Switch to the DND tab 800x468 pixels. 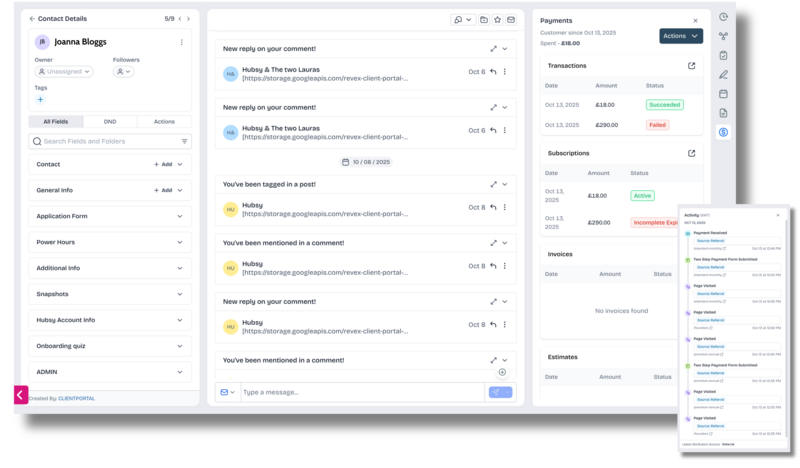point(110,121)
